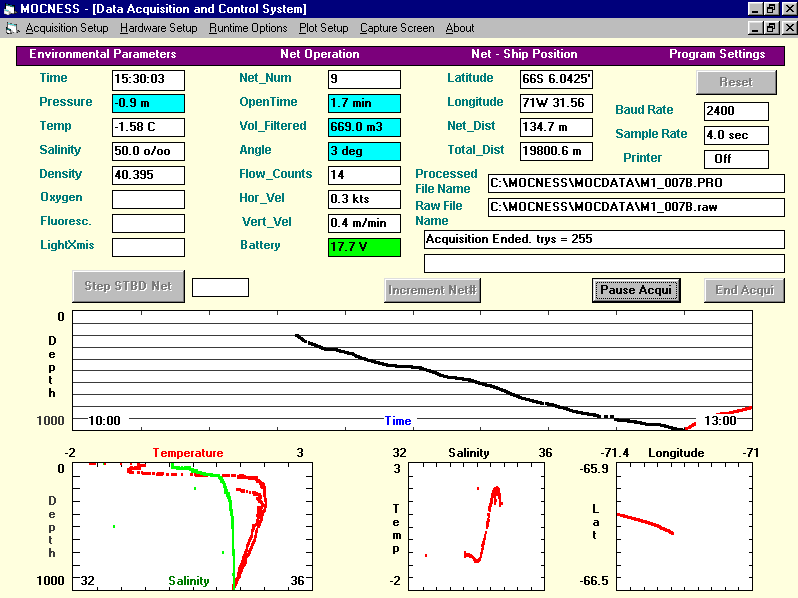Click the Vol_Filtered label
This screenshot has width=798, height=598.
[x=273, y=126]
